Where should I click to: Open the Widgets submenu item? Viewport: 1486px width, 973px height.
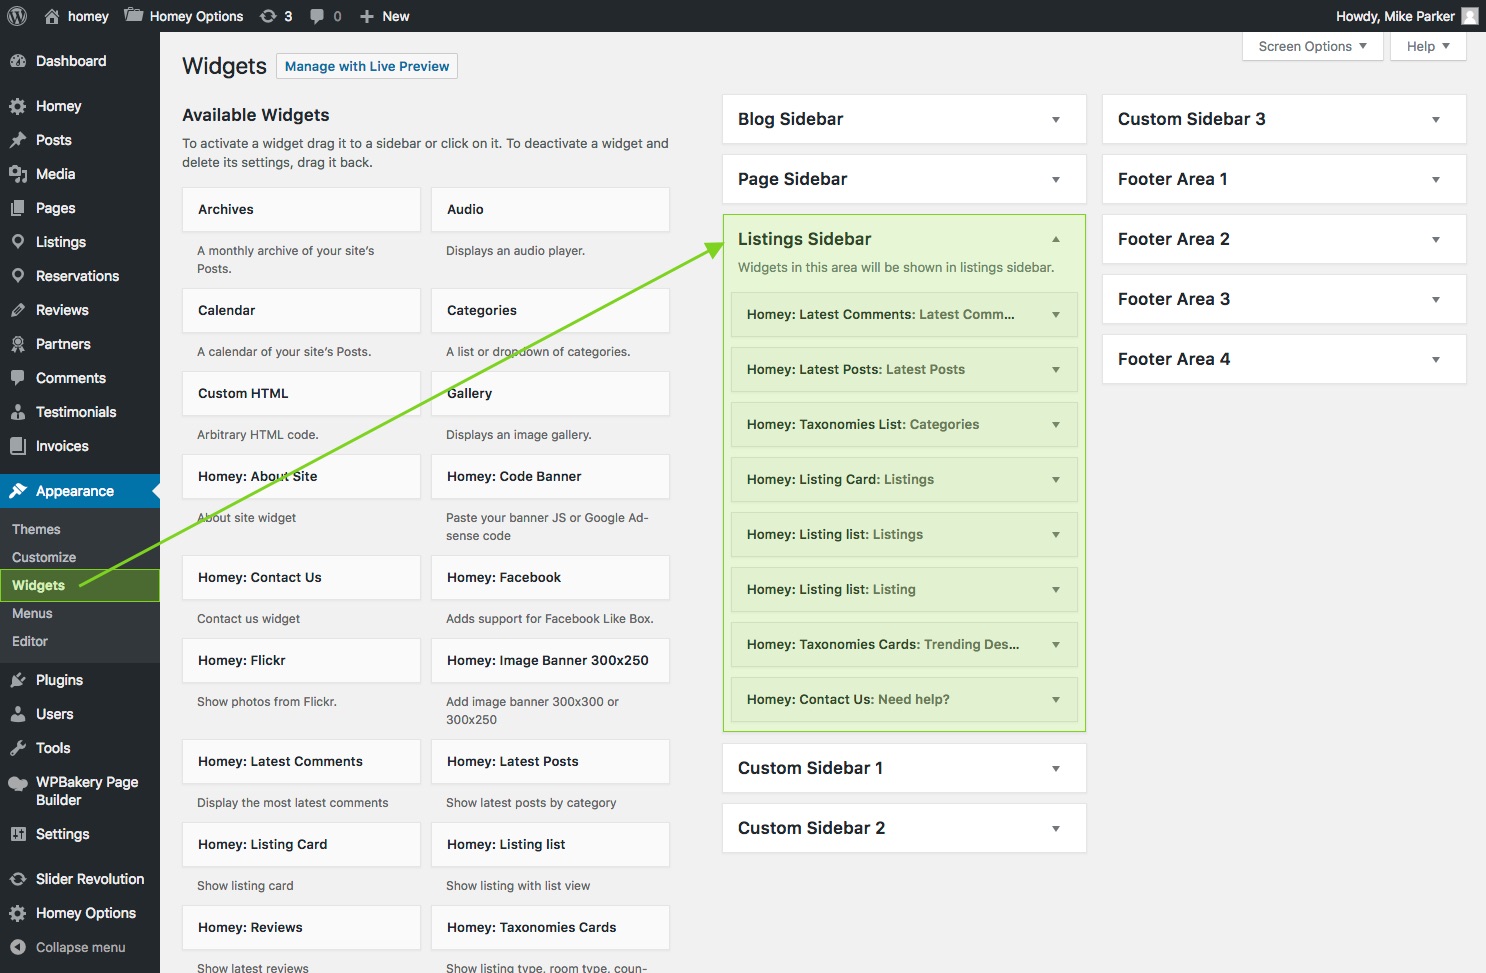(x=38, y=585)
